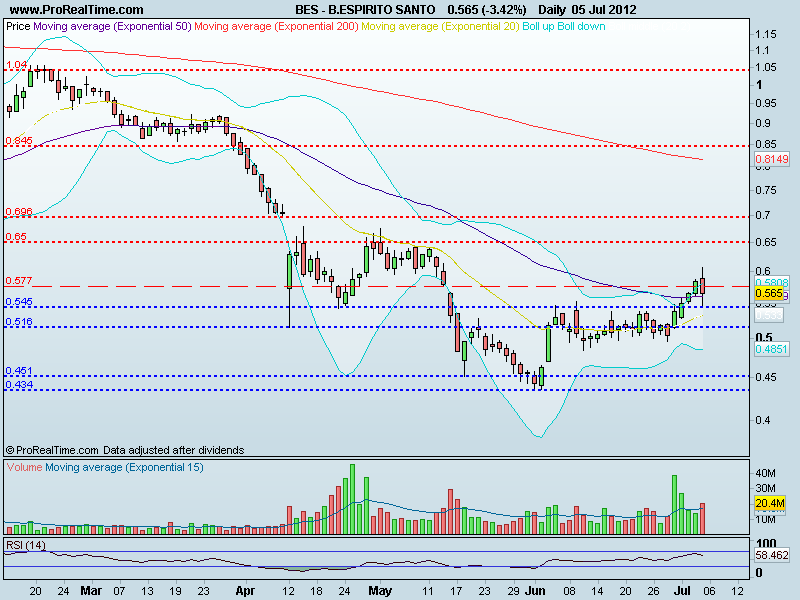800x600 pixels.
Task: Click the red 0.65 level label at left edge
Action: (x=16, y=237)
